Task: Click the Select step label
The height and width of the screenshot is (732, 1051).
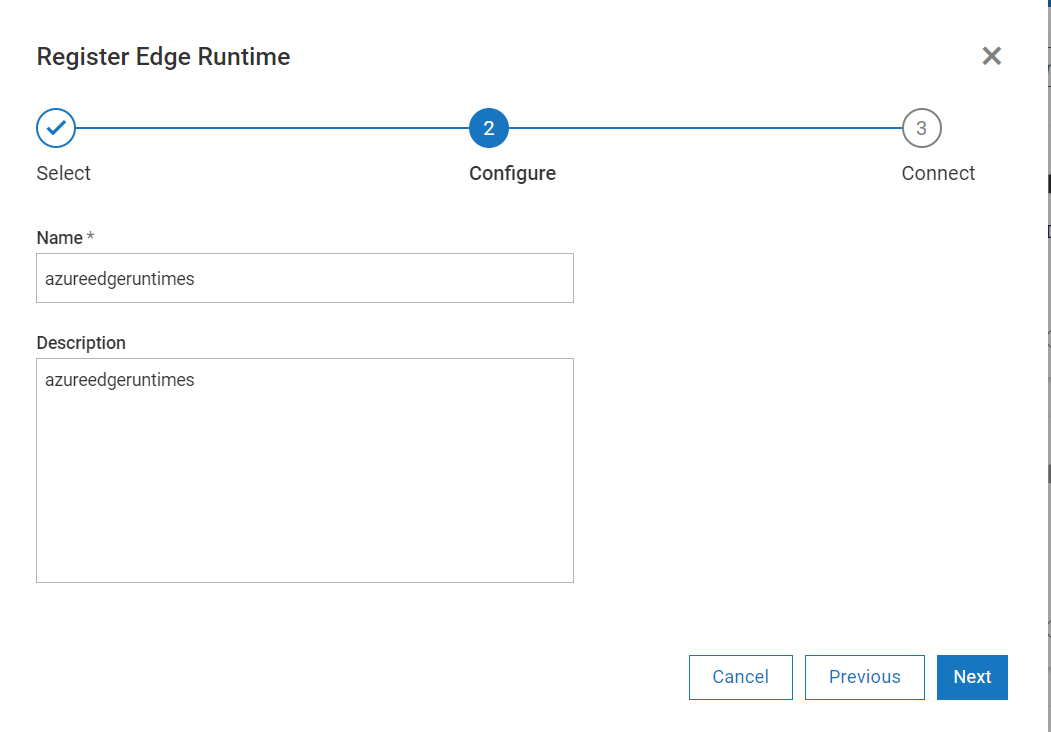Action: (x=64, y=173)
